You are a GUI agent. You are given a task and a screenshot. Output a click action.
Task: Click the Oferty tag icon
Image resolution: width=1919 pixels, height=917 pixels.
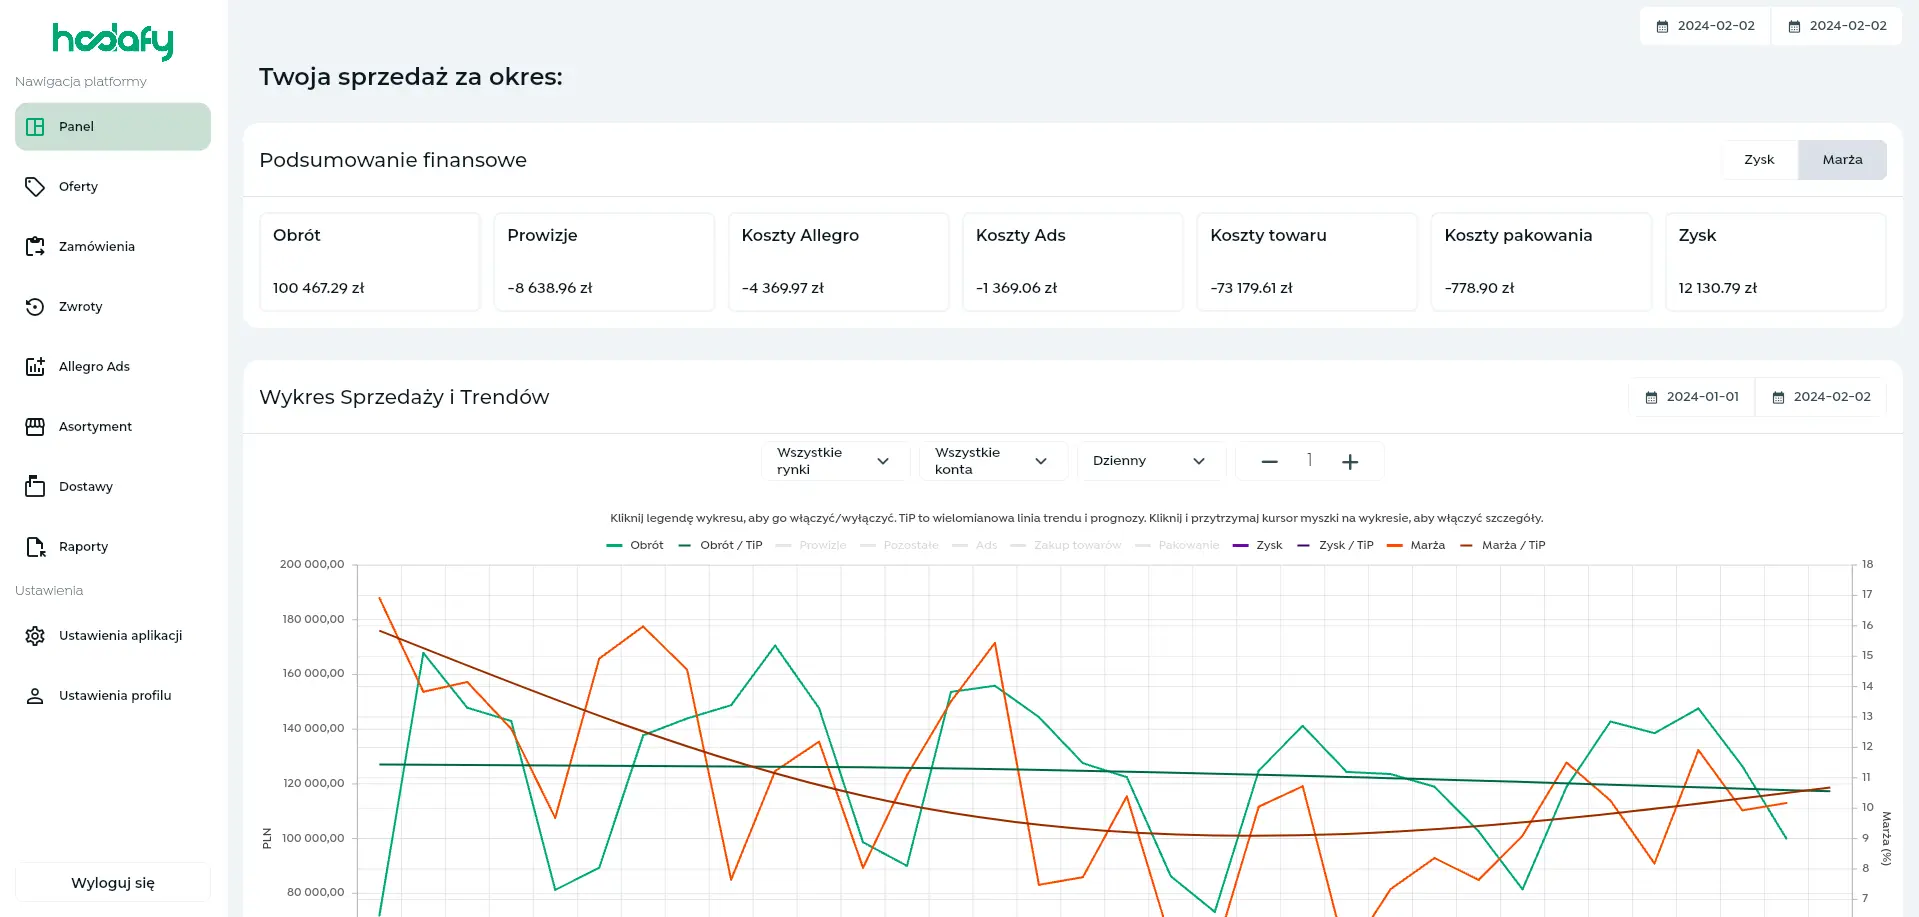pyautogui.click(x=35, y=187)
